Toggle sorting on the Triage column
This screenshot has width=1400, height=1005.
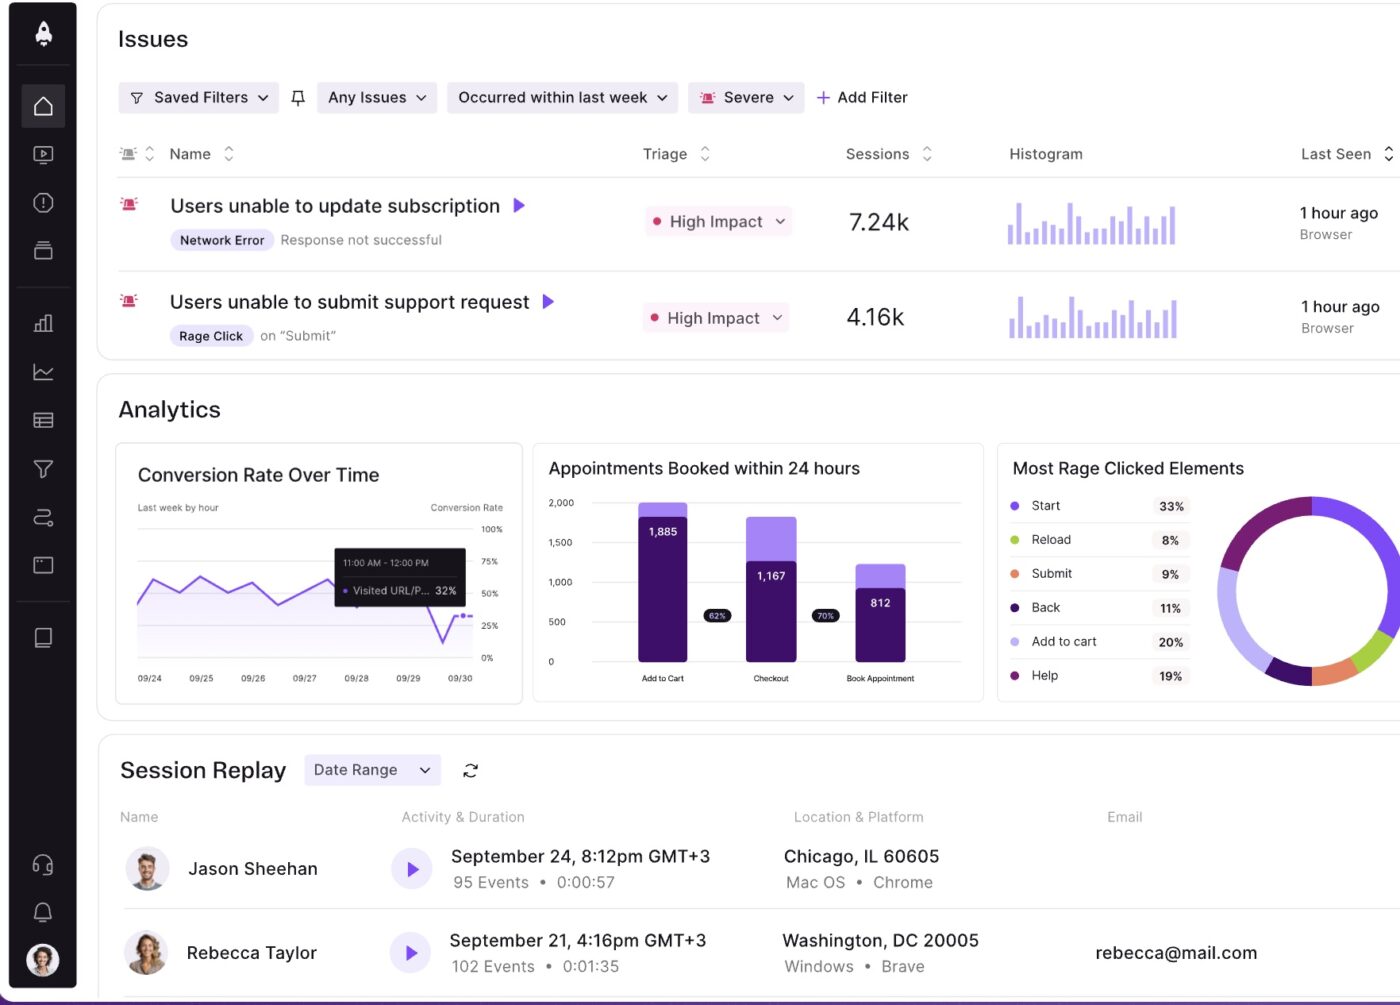[676, 154]
